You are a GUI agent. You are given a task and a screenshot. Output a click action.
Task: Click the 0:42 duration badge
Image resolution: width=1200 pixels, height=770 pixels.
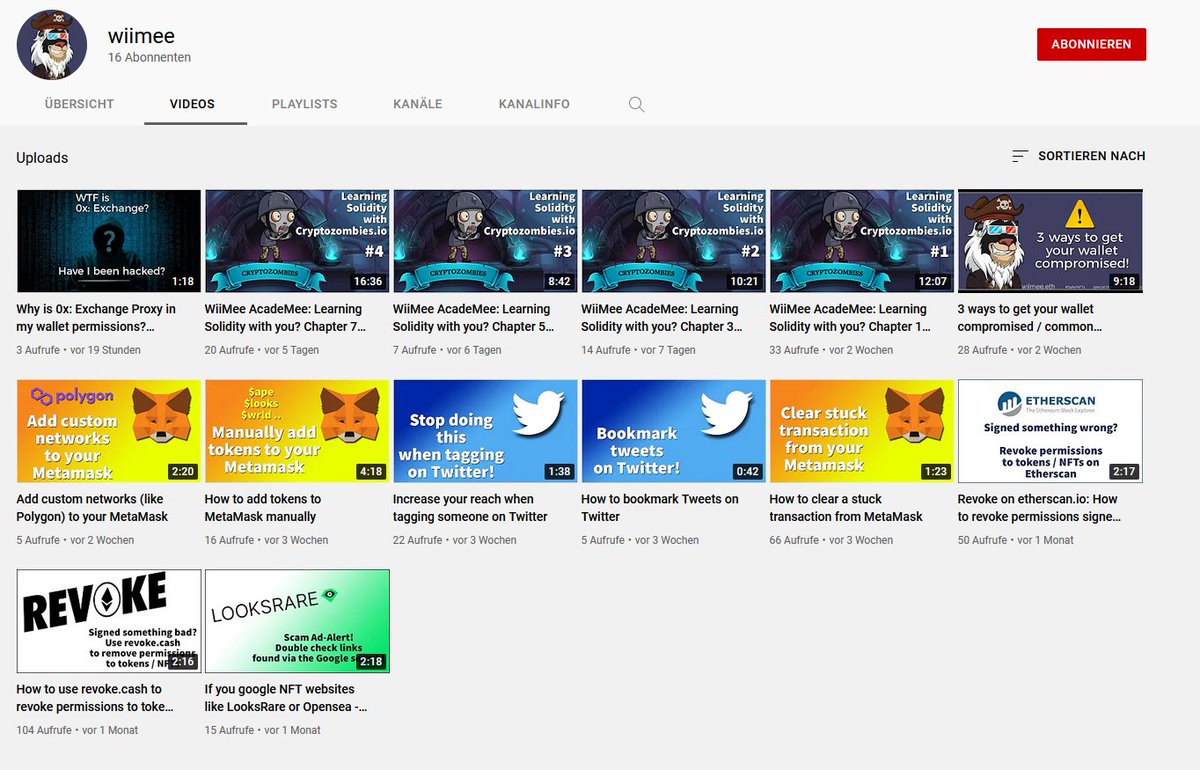746,471
